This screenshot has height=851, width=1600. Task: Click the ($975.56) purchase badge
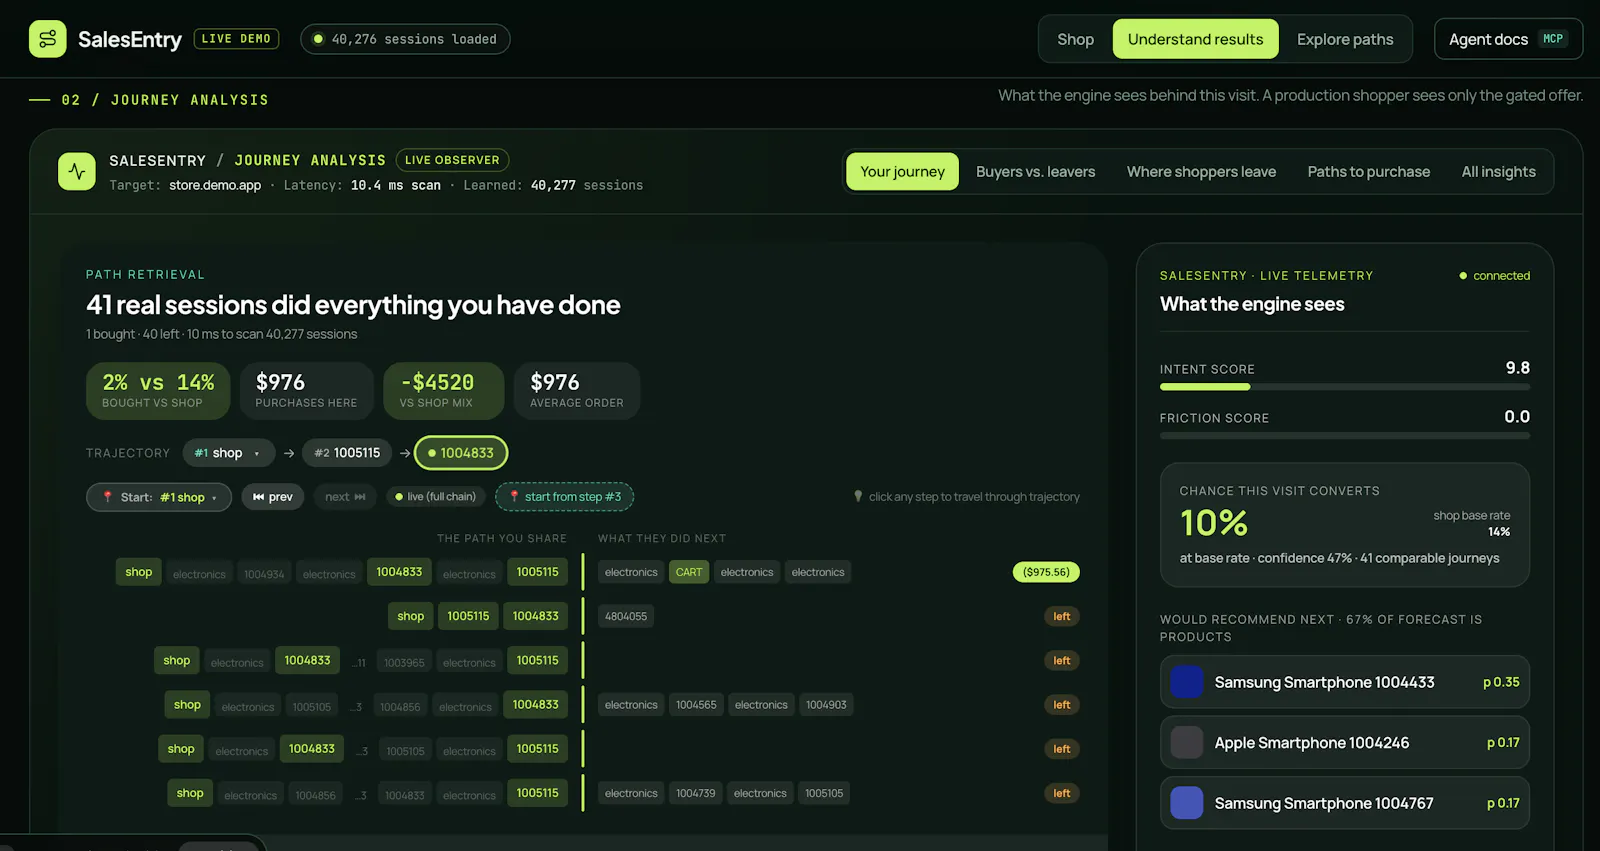point(1046,572)
